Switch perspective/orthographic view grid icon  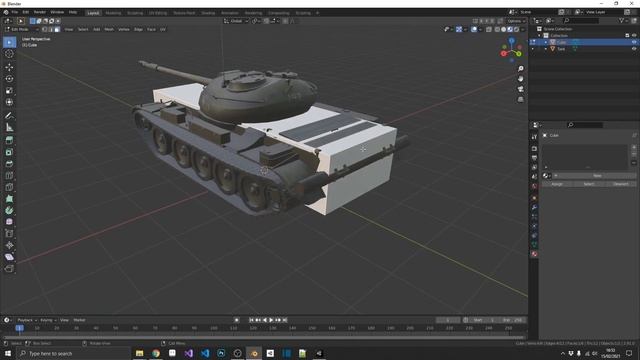point(520,99)
